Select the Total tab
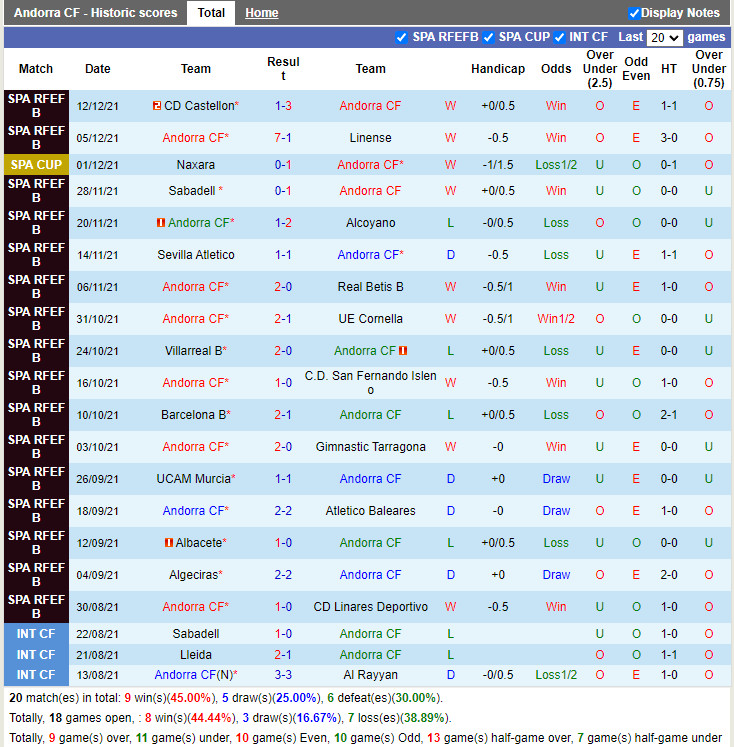The image size is (734, 747). [211, 13]
